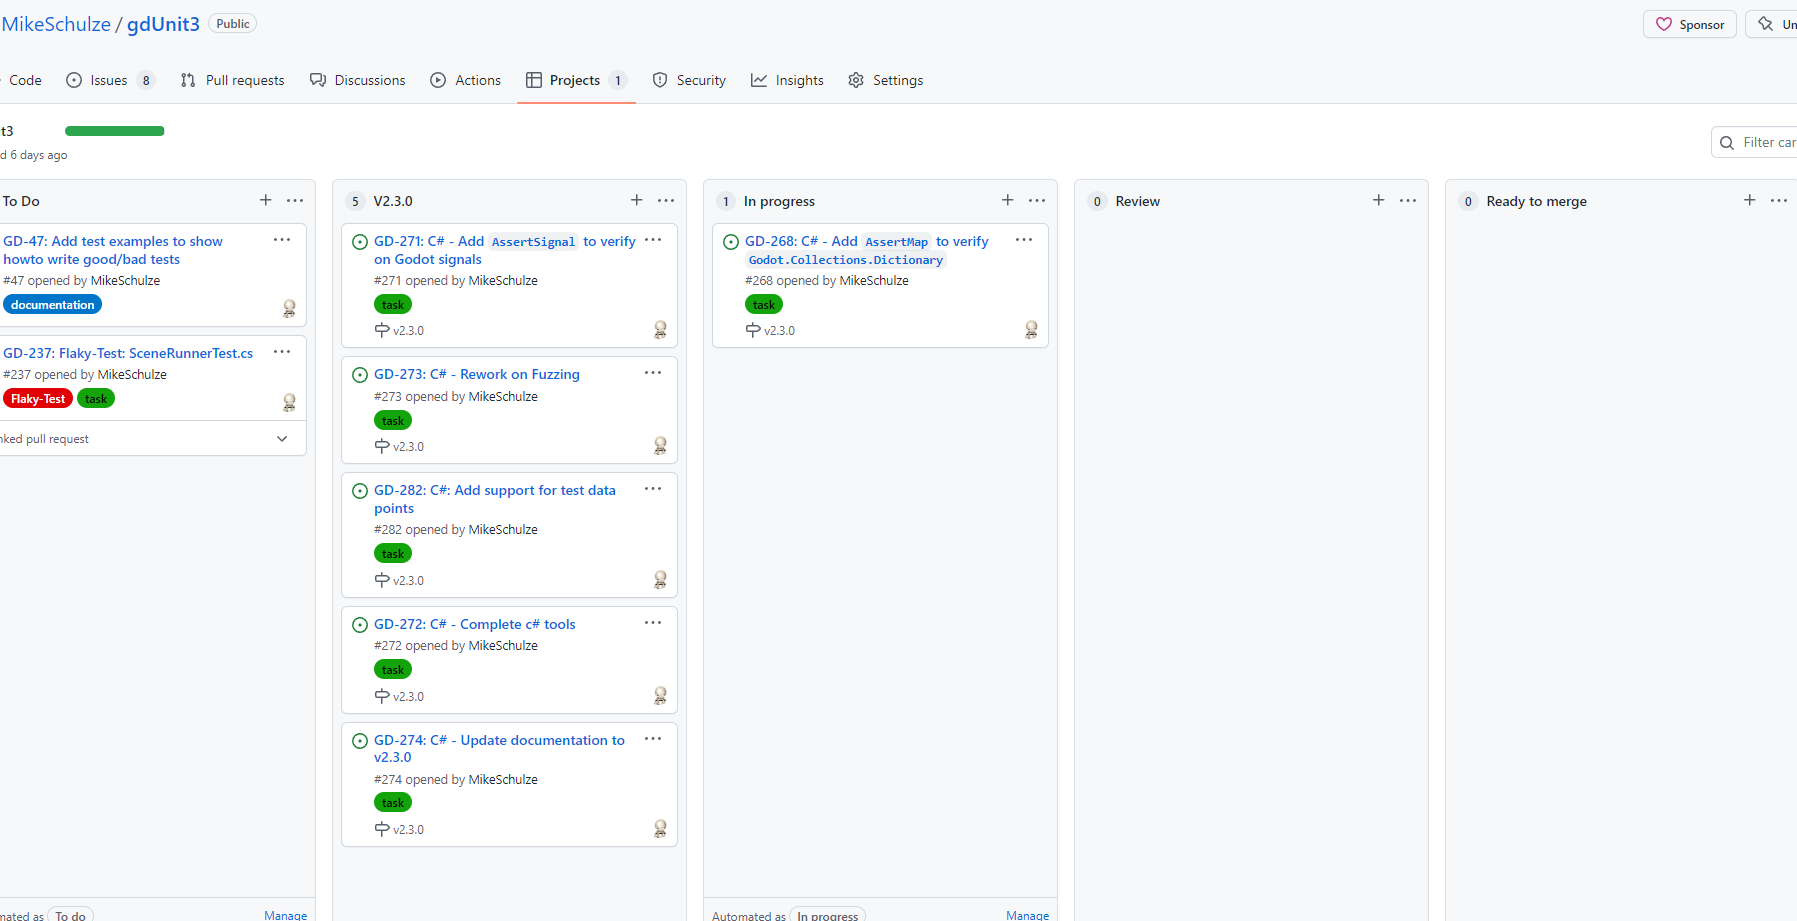Screen dimensions: 1797x921
Task: Click the green progress bar near the board title
Action: point(114,130)
